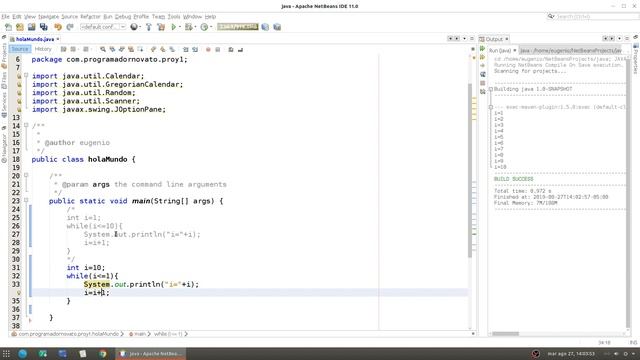Click the memory usage garbage collection bar

238,27
